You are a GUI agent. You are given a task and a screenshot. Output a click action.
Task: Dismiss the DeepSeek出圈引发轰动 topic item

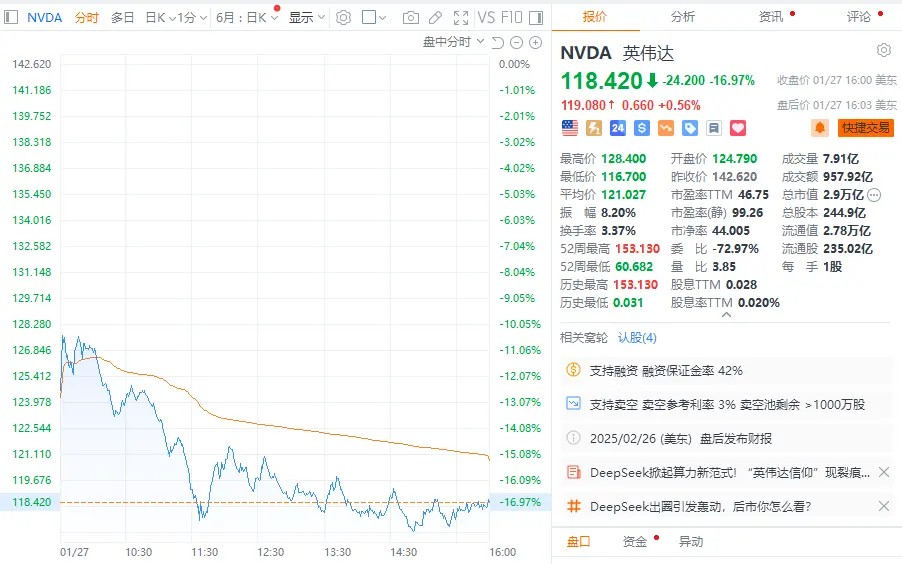[x=884, y=506]
